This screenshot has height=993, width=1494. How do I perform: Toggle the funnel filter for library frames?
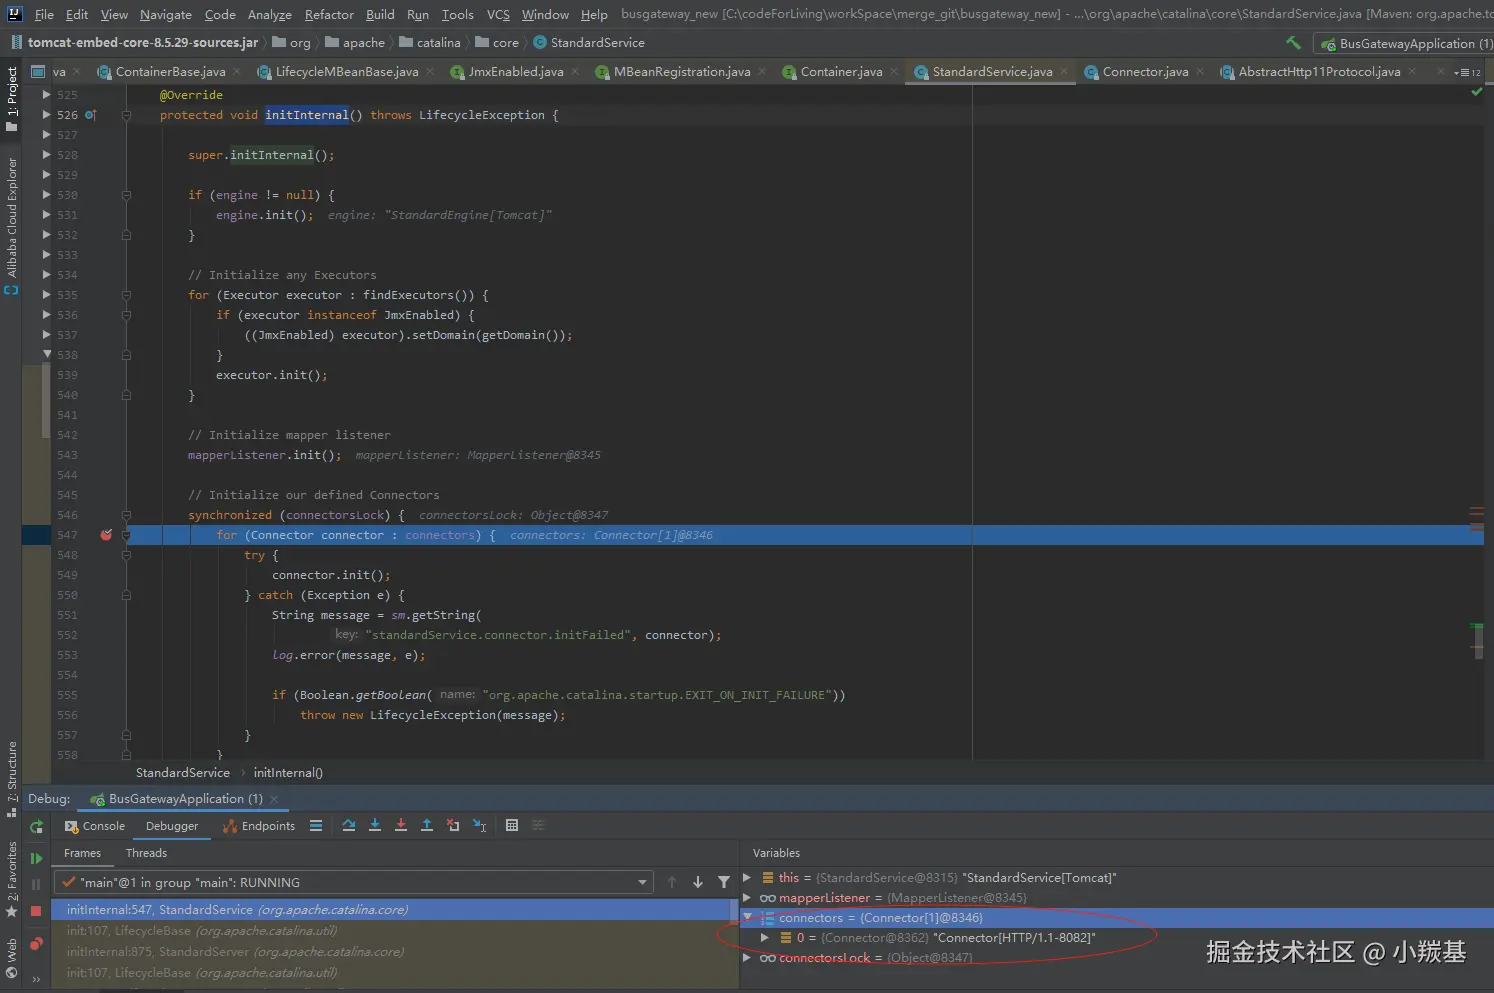pyautogui.click(x=724, y=882)
